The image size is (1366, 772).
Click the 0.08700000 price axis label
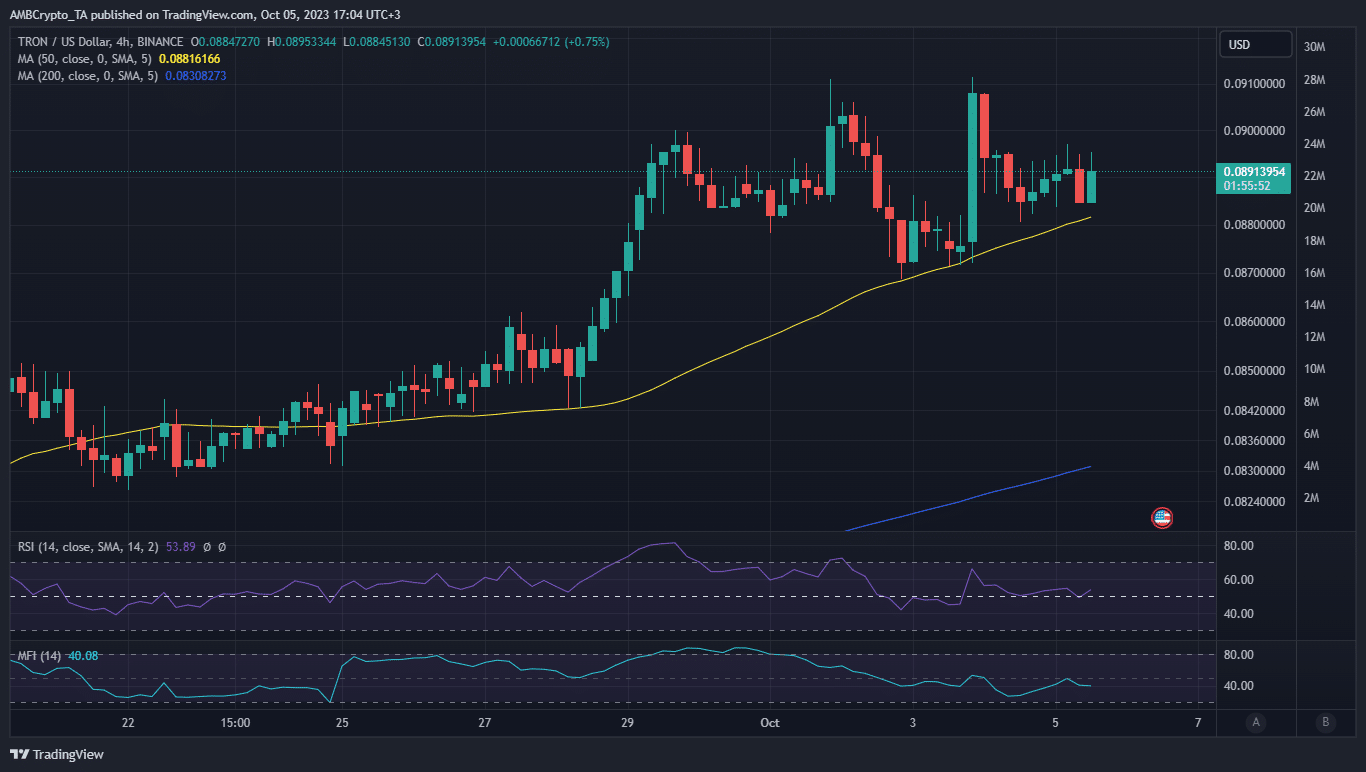coord(1255,273)
